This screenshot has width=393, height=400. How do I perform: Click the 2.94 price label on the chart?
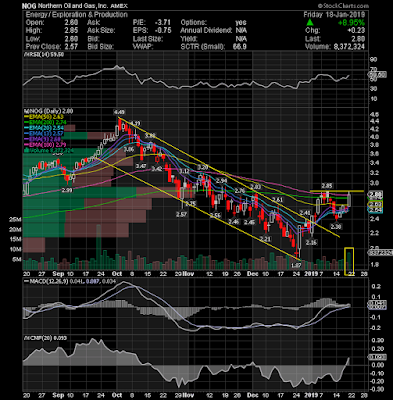point(222,180)
